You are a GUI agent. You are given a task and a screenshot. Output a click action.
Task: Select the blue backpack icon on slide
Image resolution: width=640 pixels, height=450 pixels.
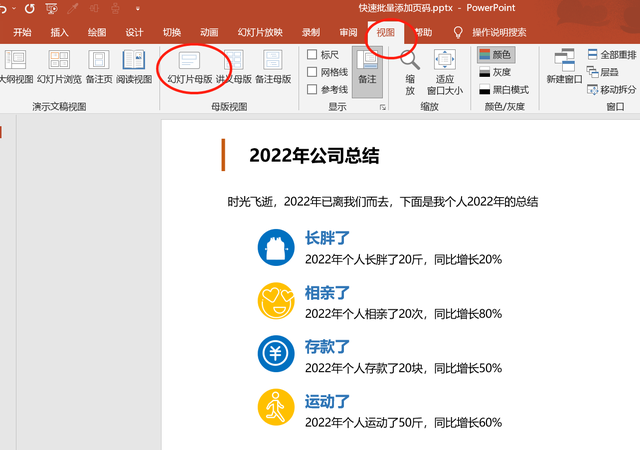point(276,247)
